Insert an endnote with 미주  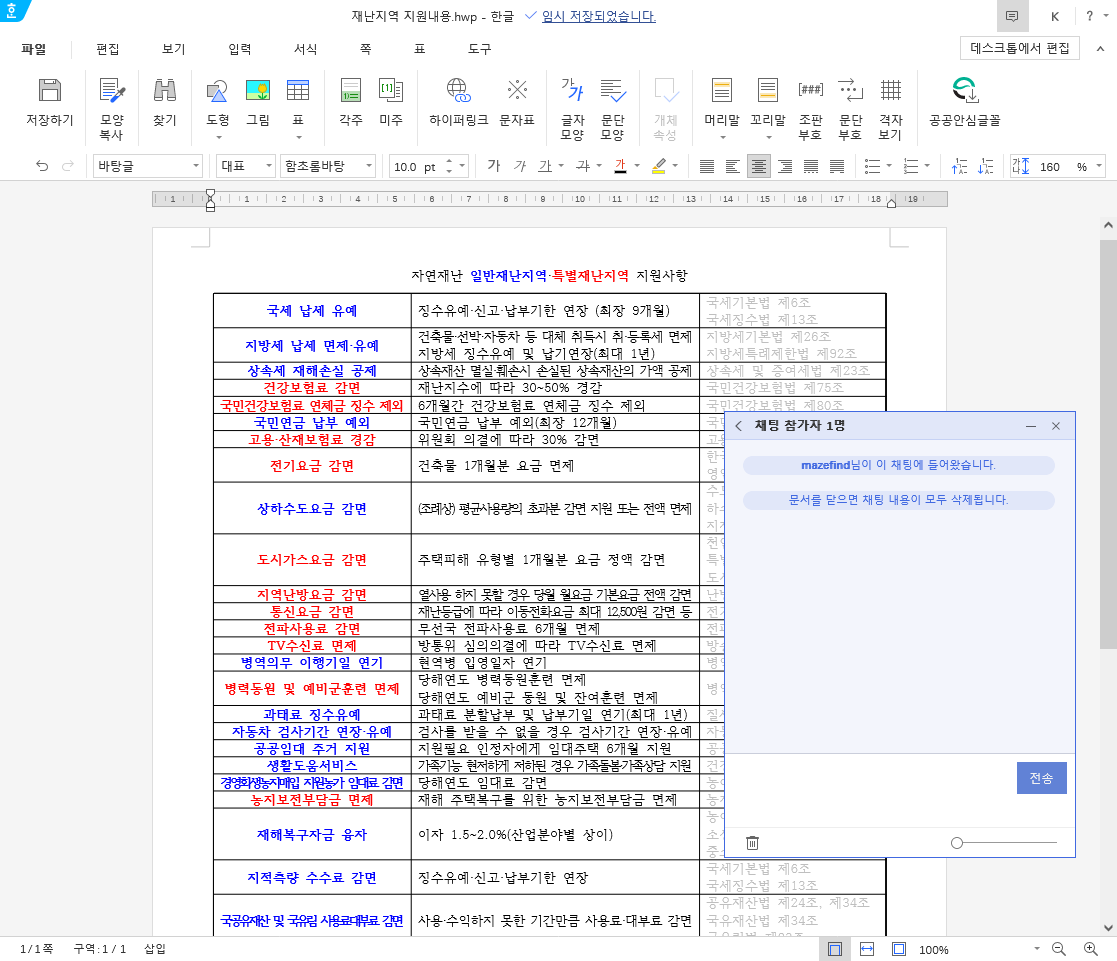pyautogui.click(x=391, y=91)
